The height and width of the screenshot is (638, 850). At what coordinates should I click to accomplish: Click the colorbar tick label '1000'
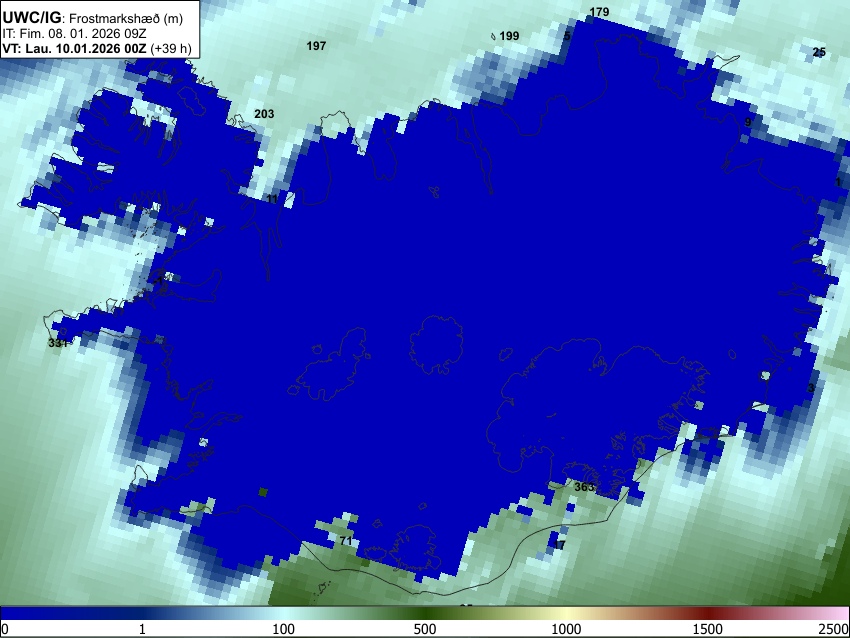pyautogui.click(x=566, y=629)
